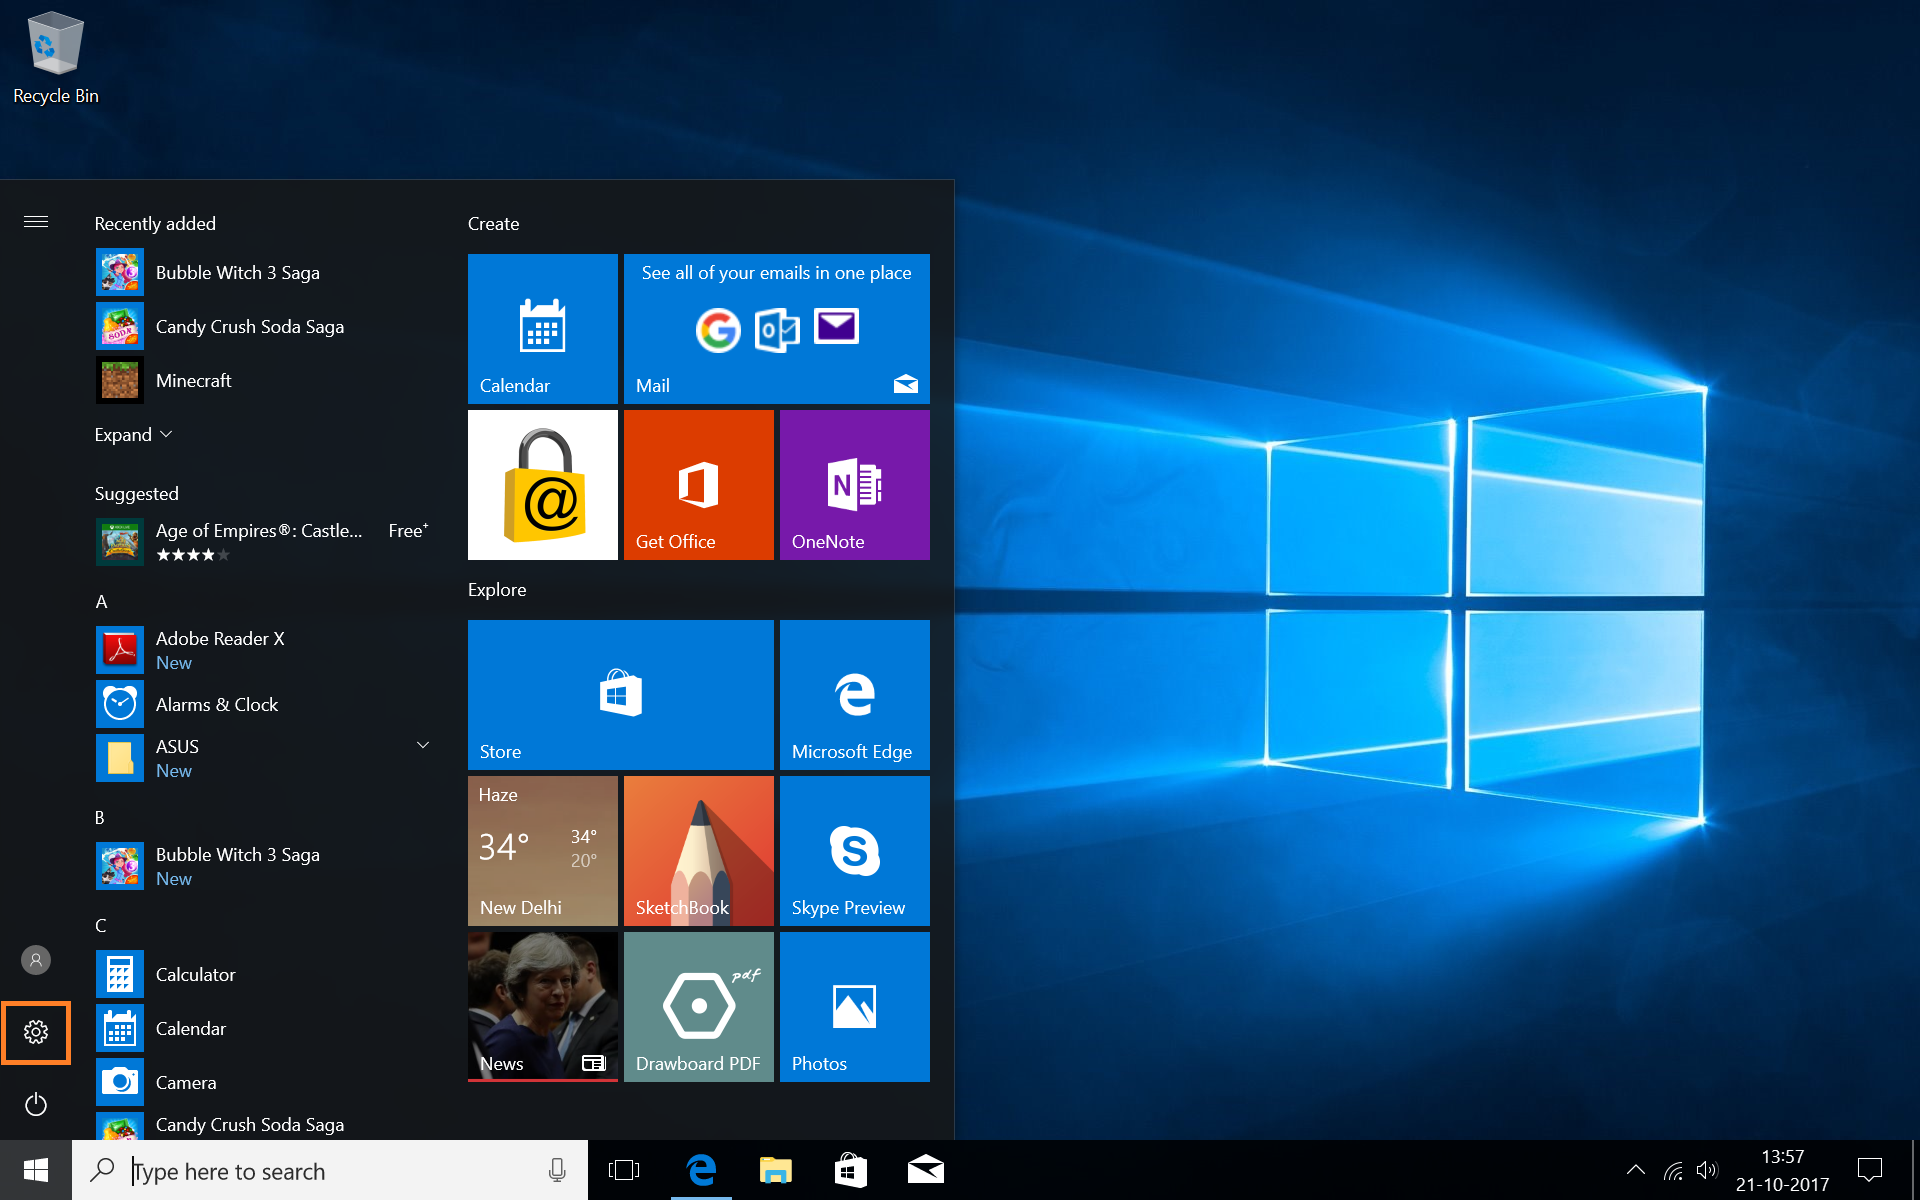The width and height of the screenshot is (1920, 1200).
Task: Open the News tile
Action: pyautogui.click(x=543, y=1007)
